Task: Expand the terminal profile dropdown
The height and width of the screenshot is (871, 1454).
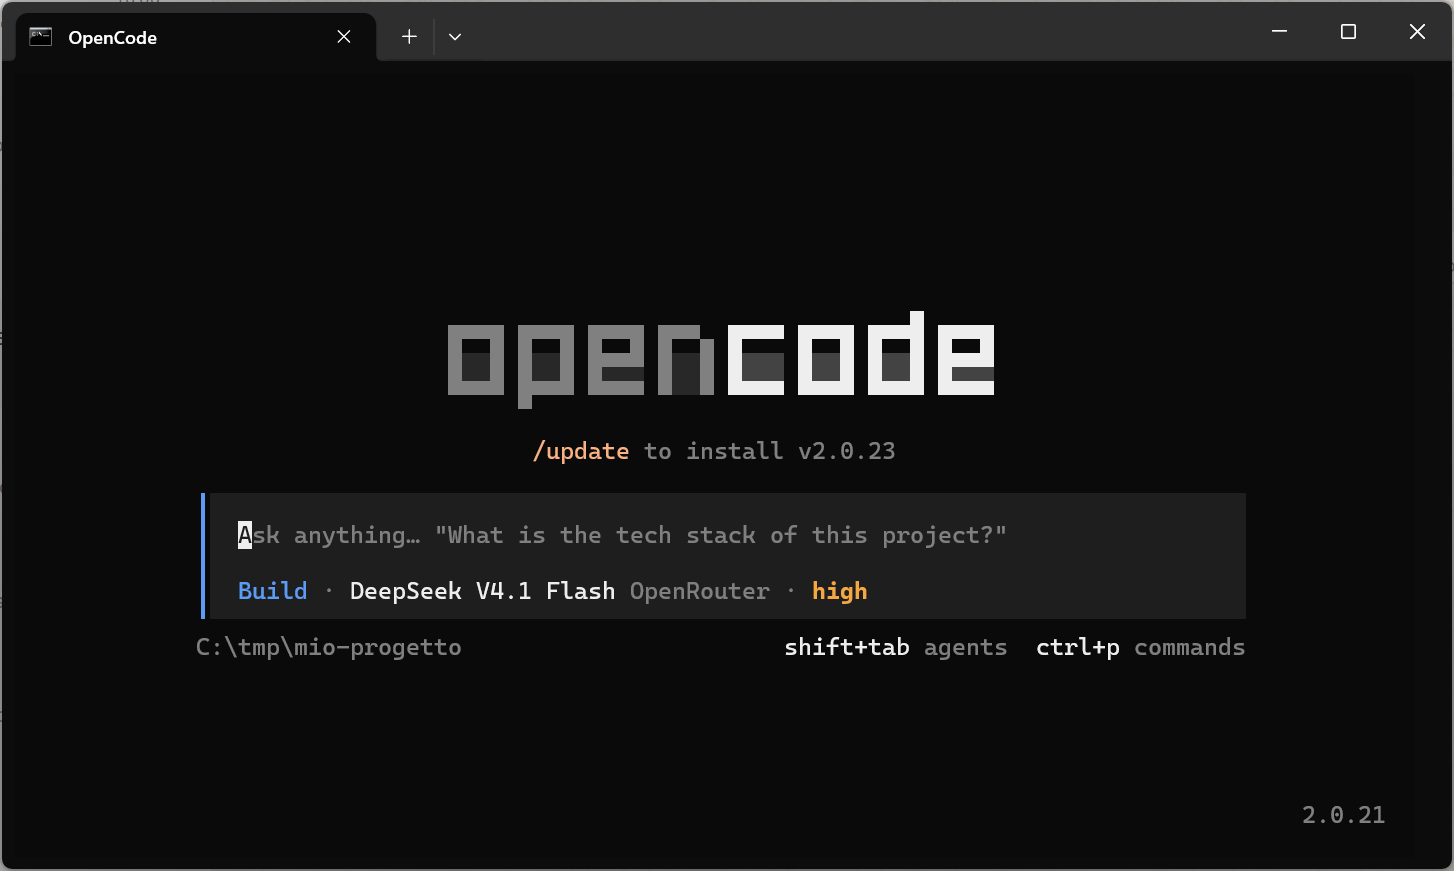Action: [x=455, y=37]
